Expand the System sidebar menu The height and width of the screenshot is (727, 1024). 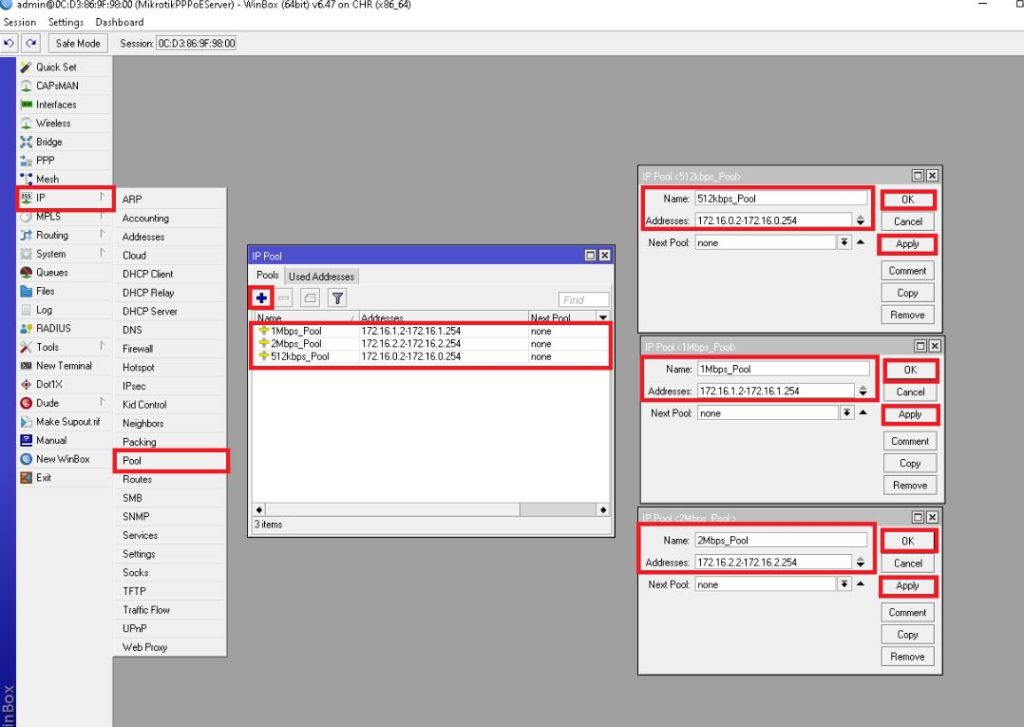click(64, 253)
